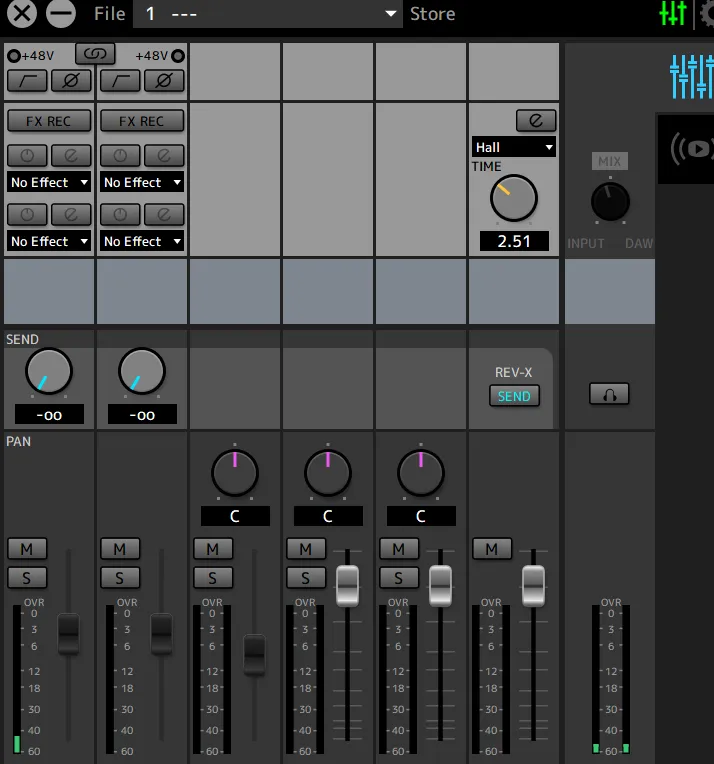Viewport: 714px width, 764px height.
Task: Expand channel 1 top No Effect dropdown
Action: [x=49, y=183]
